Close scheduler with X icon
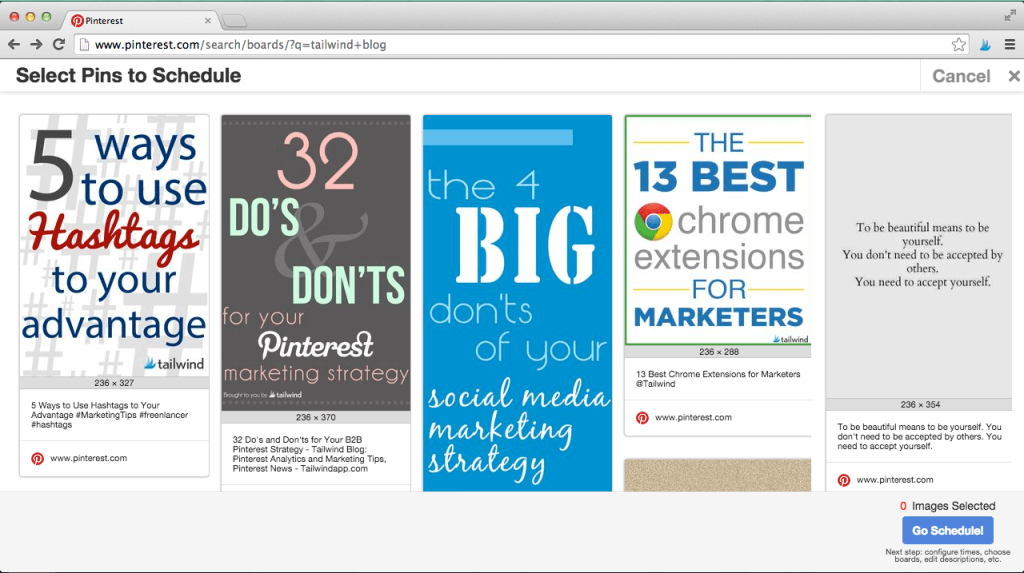 [x=1014, y=76]
